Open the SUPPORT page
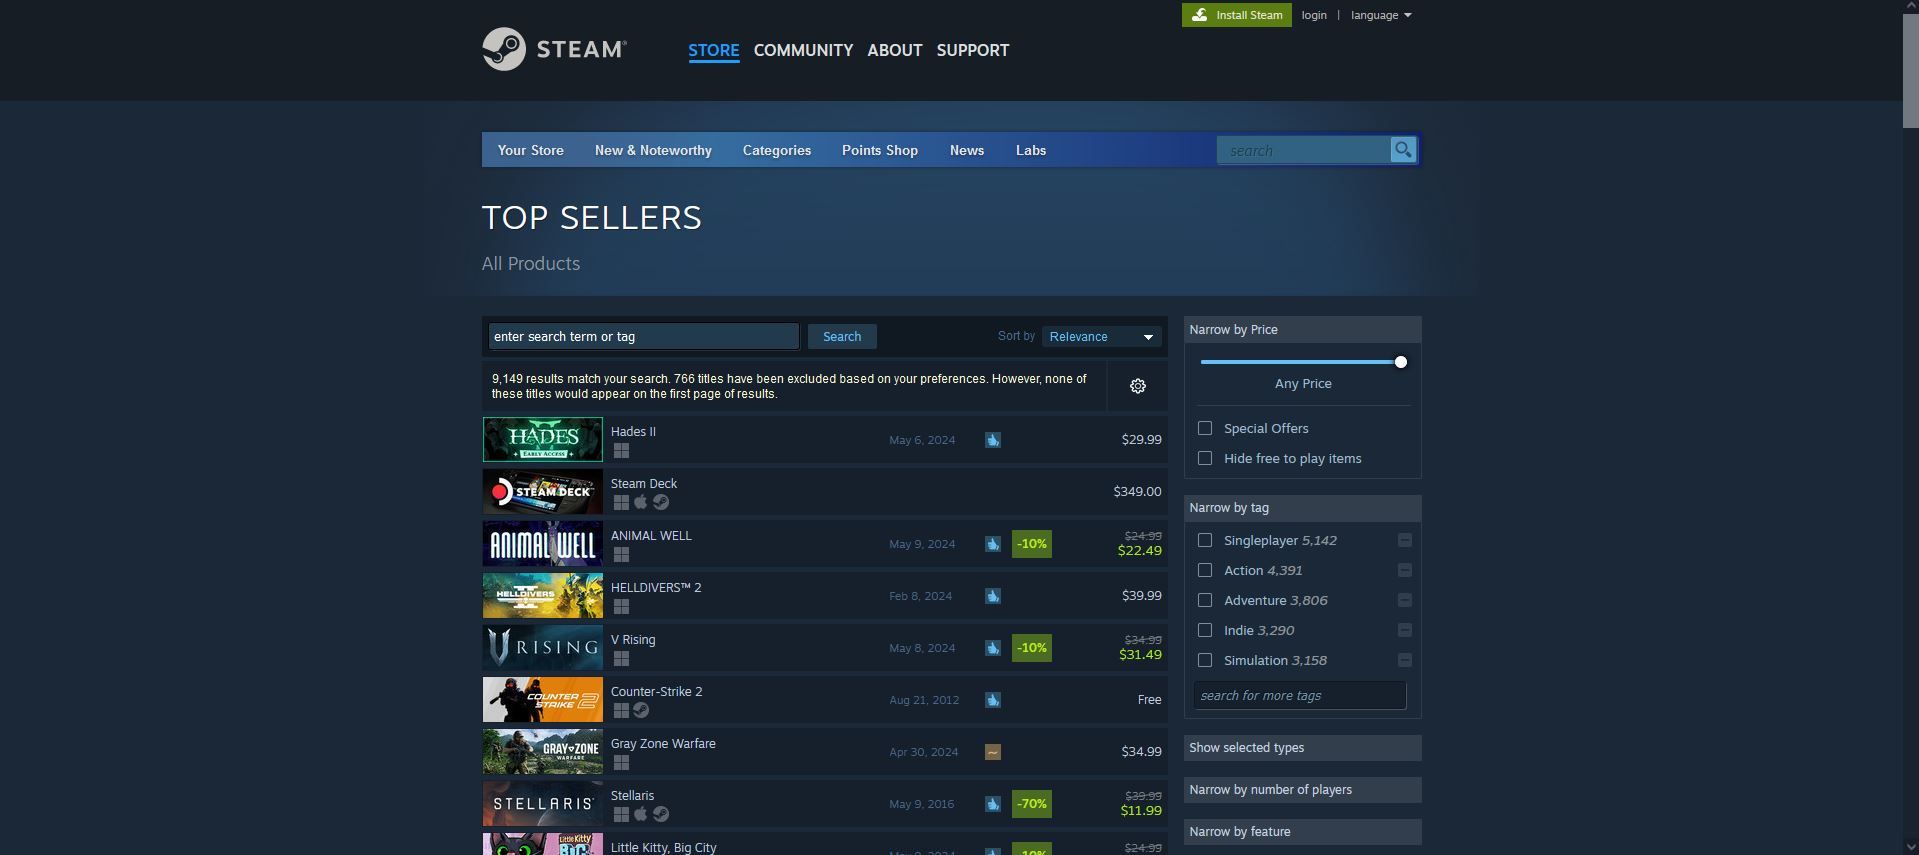The width and height of the screenshot is (1919, 855). click(973, 50)
